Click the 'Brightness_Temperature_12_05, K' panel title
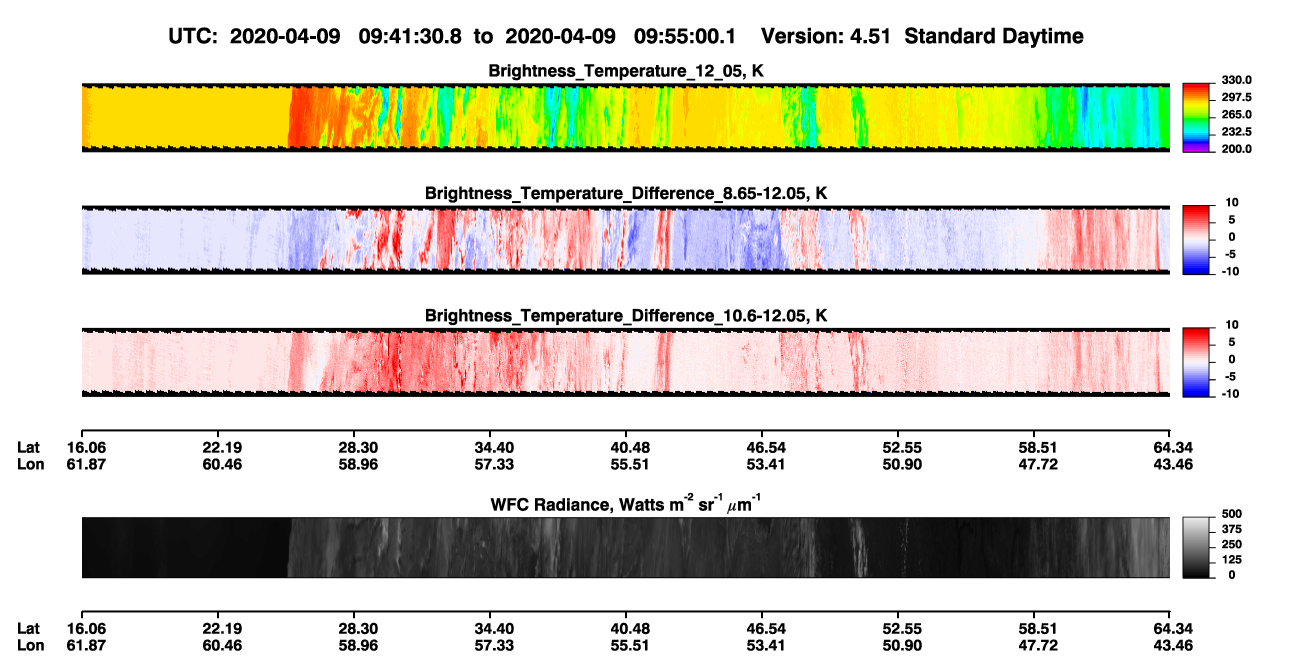The image size is (1300, 667). coord(626,71)
